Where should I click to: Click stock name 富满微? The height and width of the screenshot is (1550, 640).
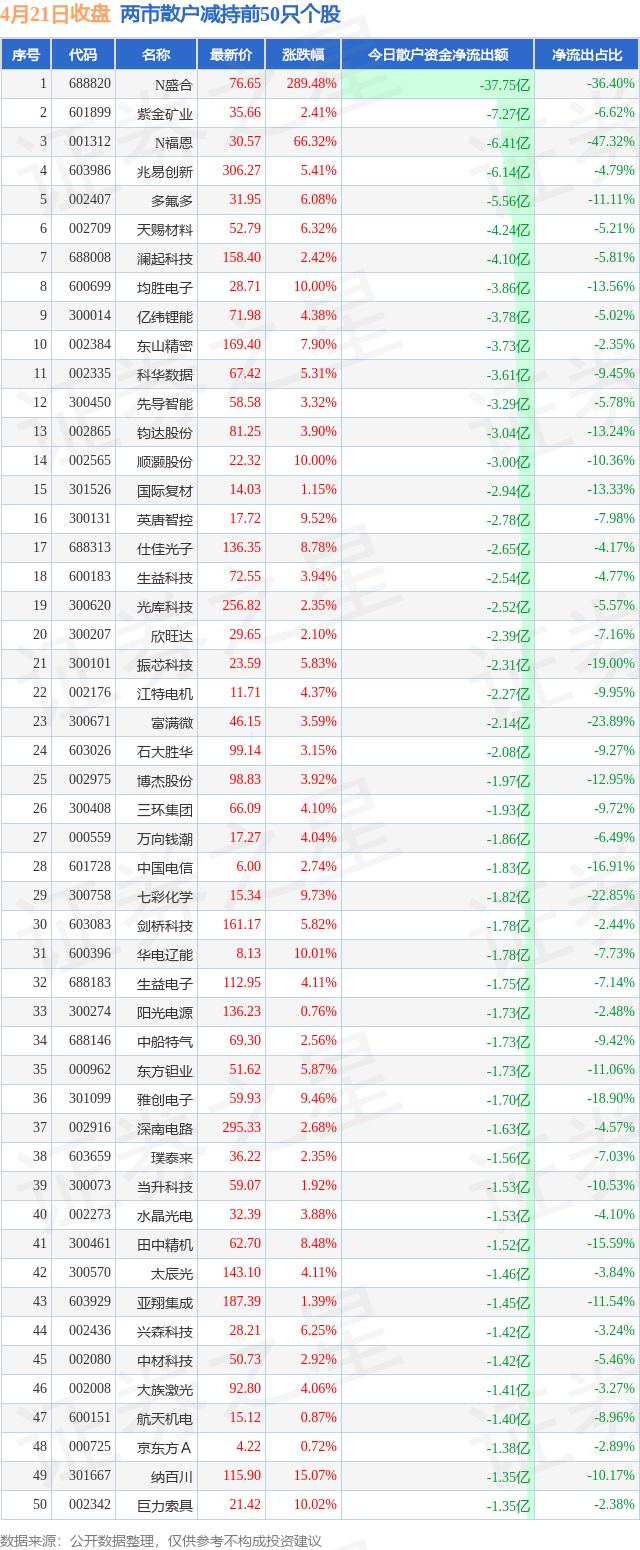click(172, 722)
